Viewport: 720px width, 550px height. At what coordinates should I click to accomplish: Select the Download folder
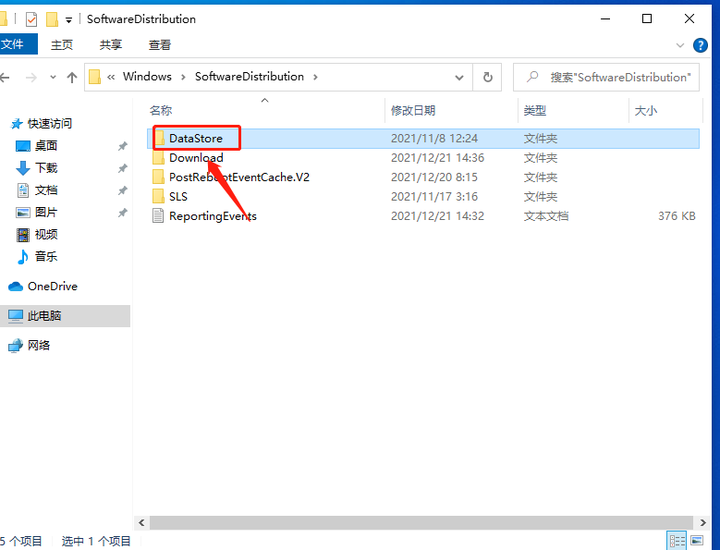click(x=196, y=158)
